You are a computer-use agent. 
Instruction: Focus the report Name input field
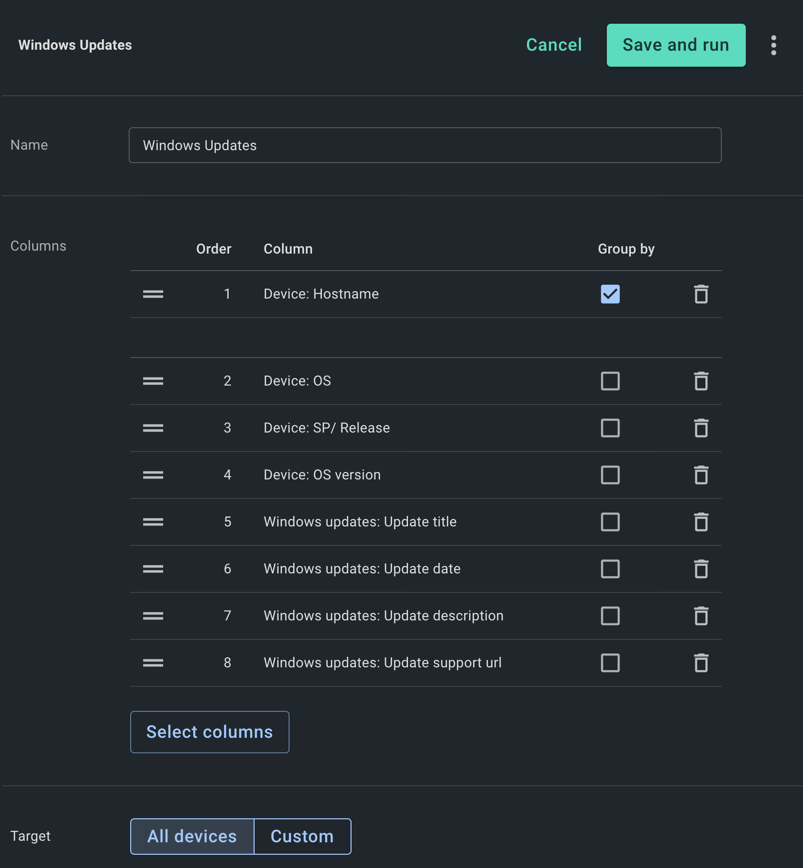click(x=425, y=145)
